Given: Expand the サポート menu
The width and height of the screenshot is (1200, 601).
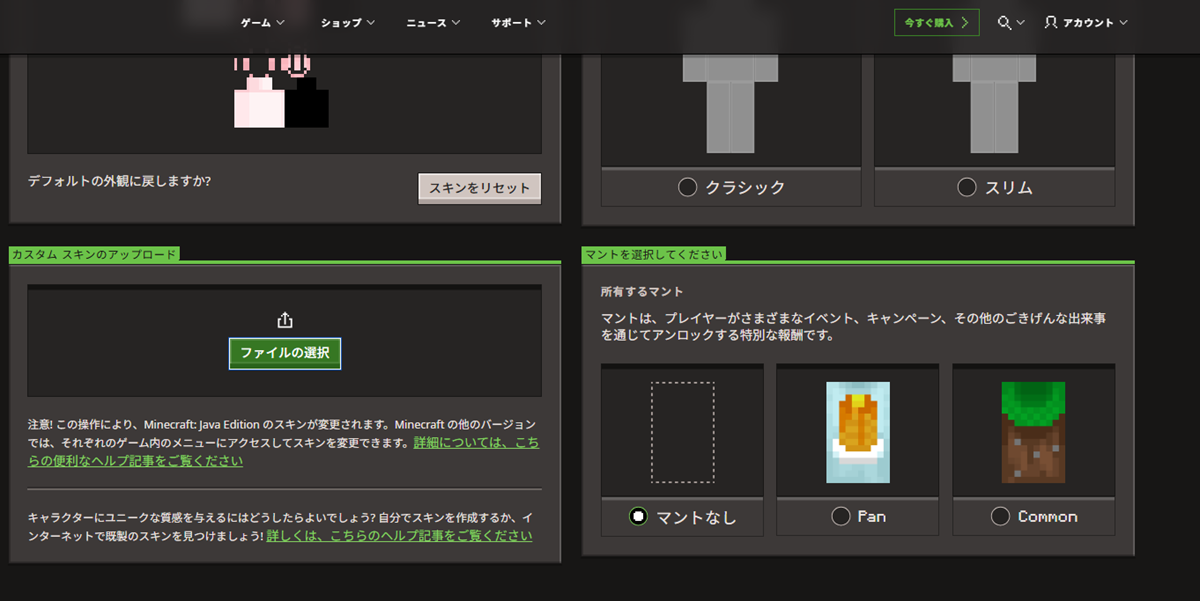Looking at the screenshot, I should (519, 22).
